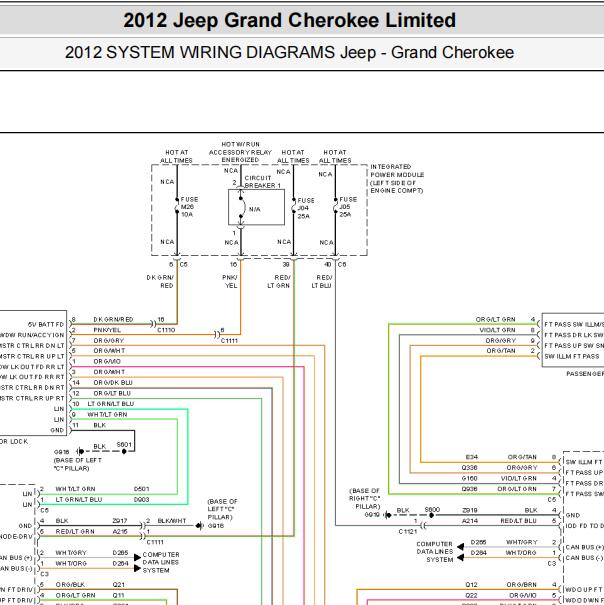Viewport: 604px width, 605px height.
Task: Click the "D503" circuit code
Action: [x=141, y=500]
